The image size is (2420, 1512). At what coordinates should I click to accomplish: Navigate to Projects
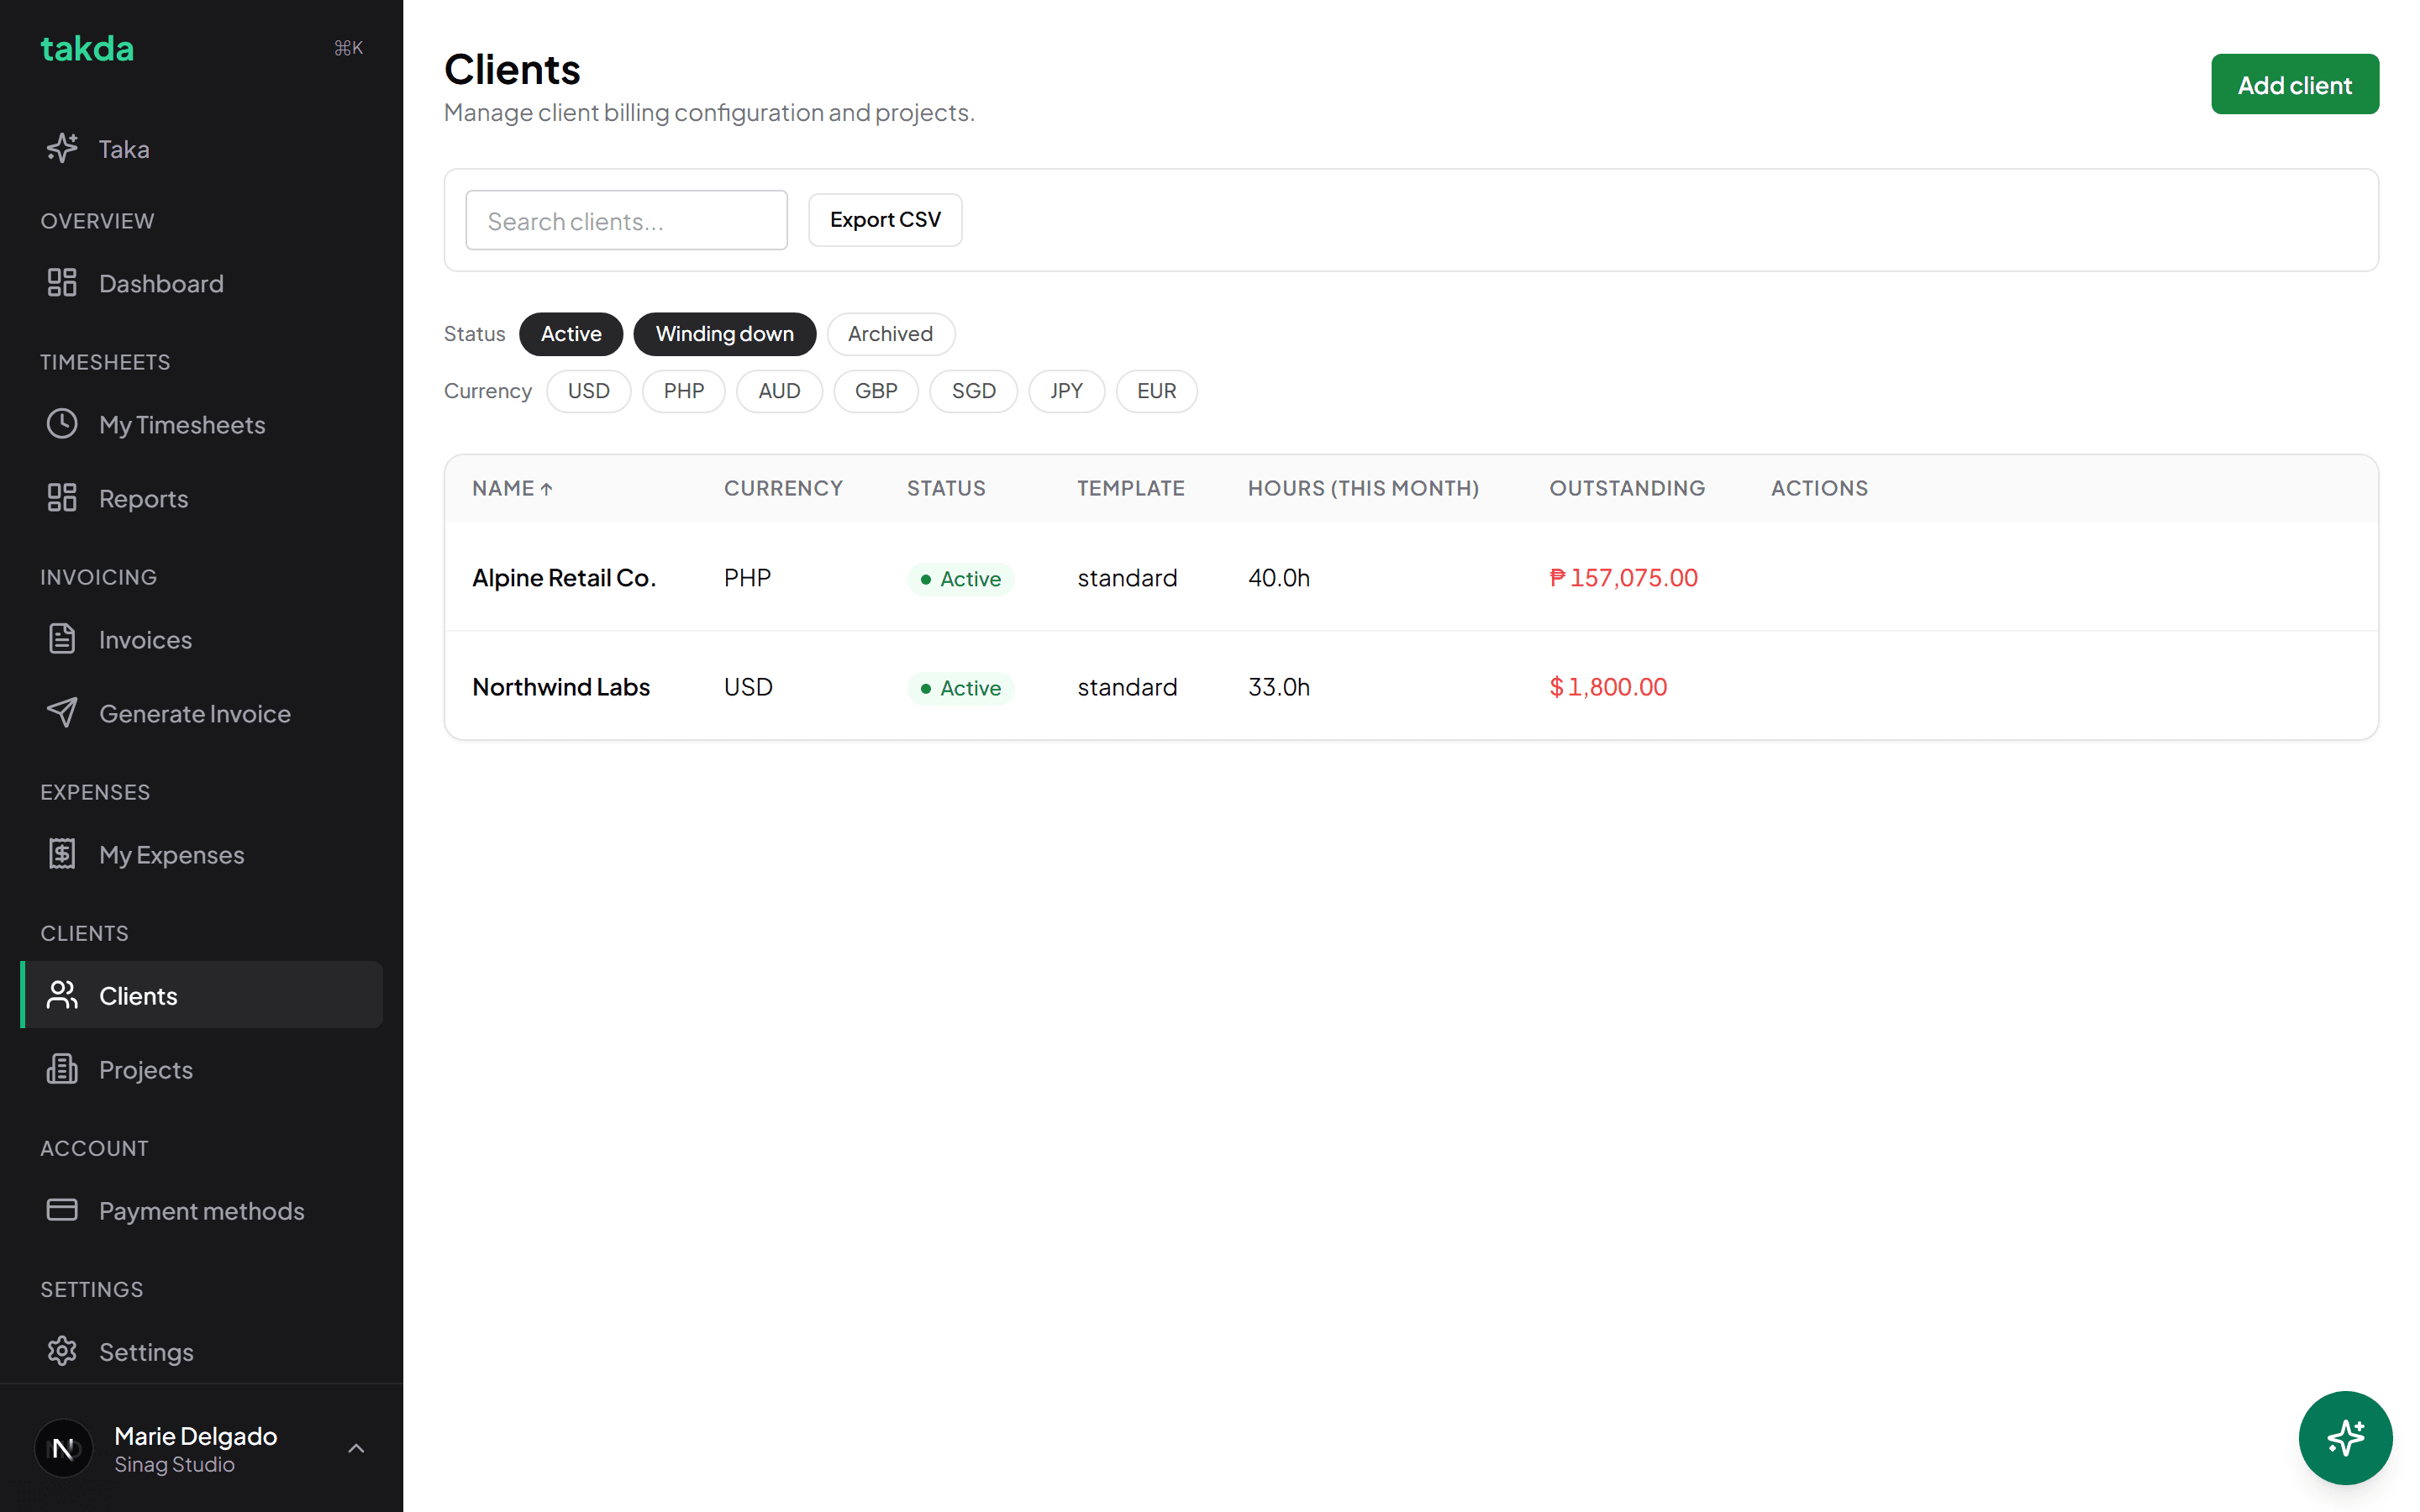click(x=201, y=1069)
